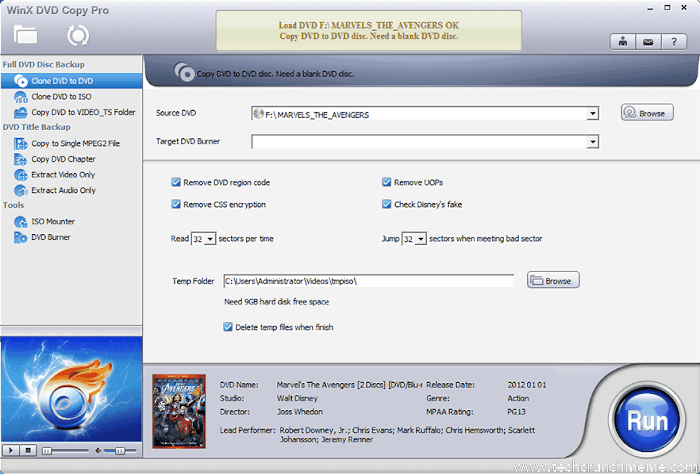700x475 pixels.
Task: Click the Copy DVD to VIDEO_TS Folder icon
Action: tap(21, 112)
